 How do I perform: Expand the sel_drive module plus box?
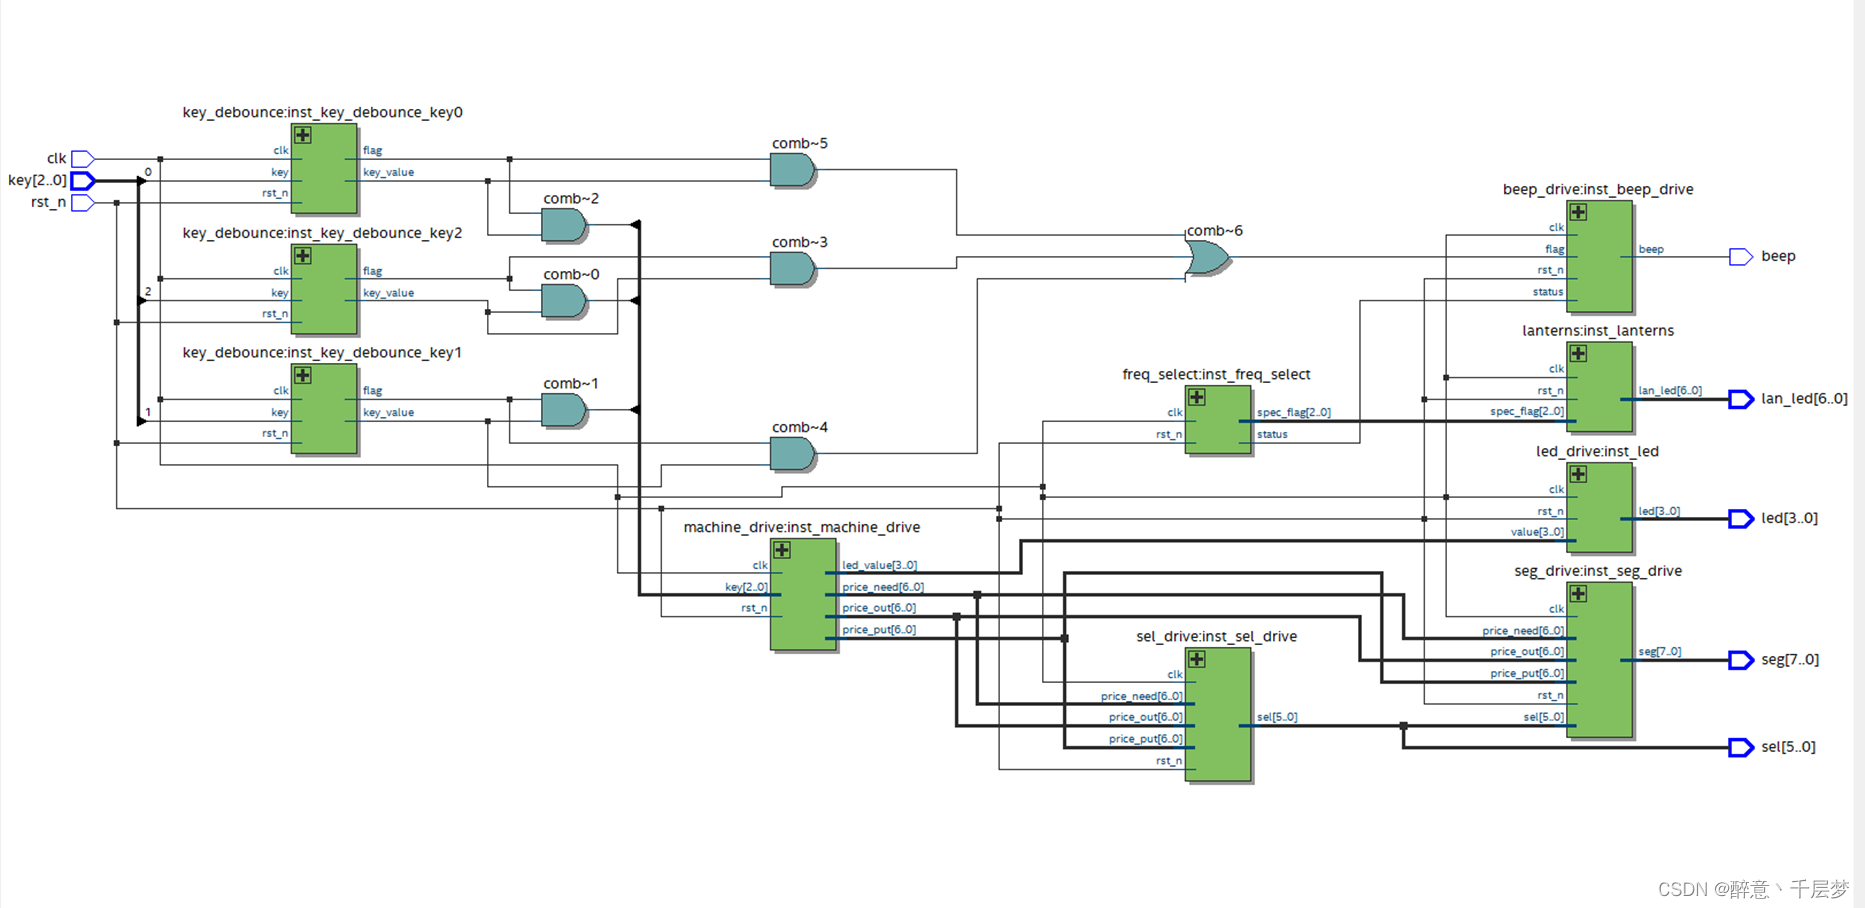(x=1197, y=659)
